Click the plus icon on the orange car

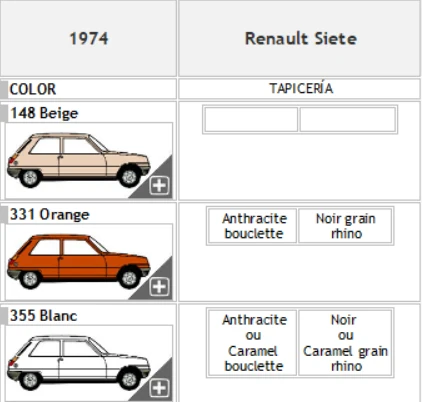pyautogui.click(x=159, y=287)
